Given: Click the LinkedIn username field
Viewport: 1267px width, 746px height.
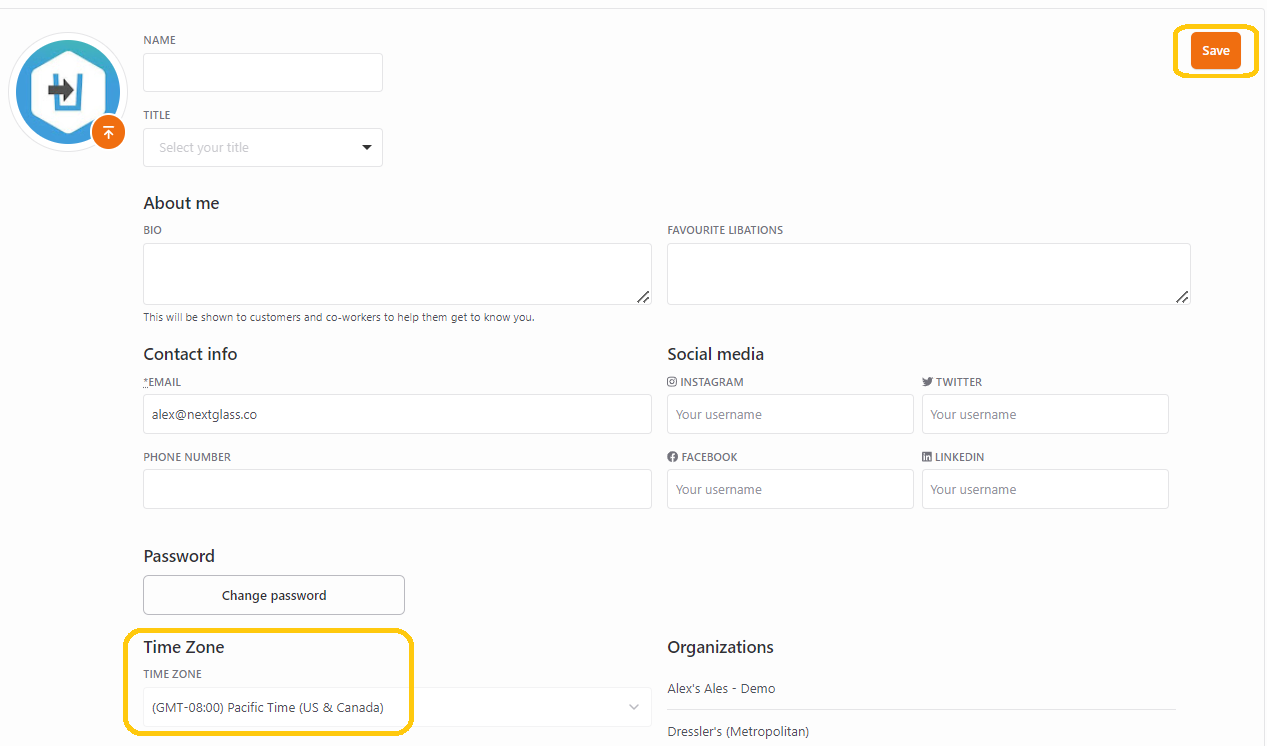Looking at the screenshot, I should click(x=1045, y=489).
